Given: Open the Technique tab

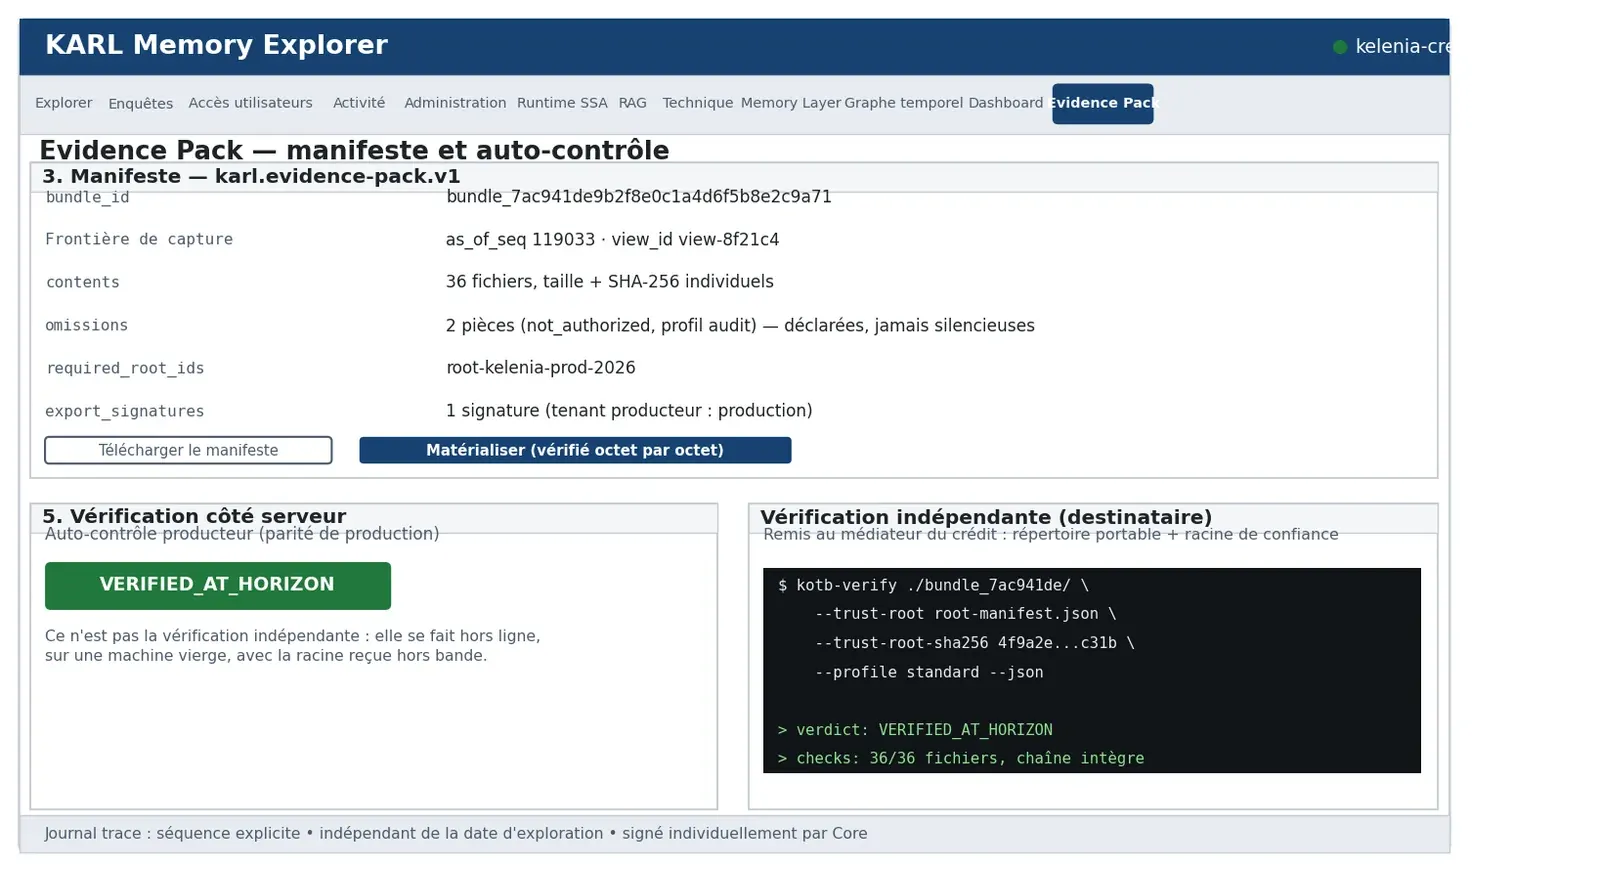Looking at the screenshot, I should [697, 103].
